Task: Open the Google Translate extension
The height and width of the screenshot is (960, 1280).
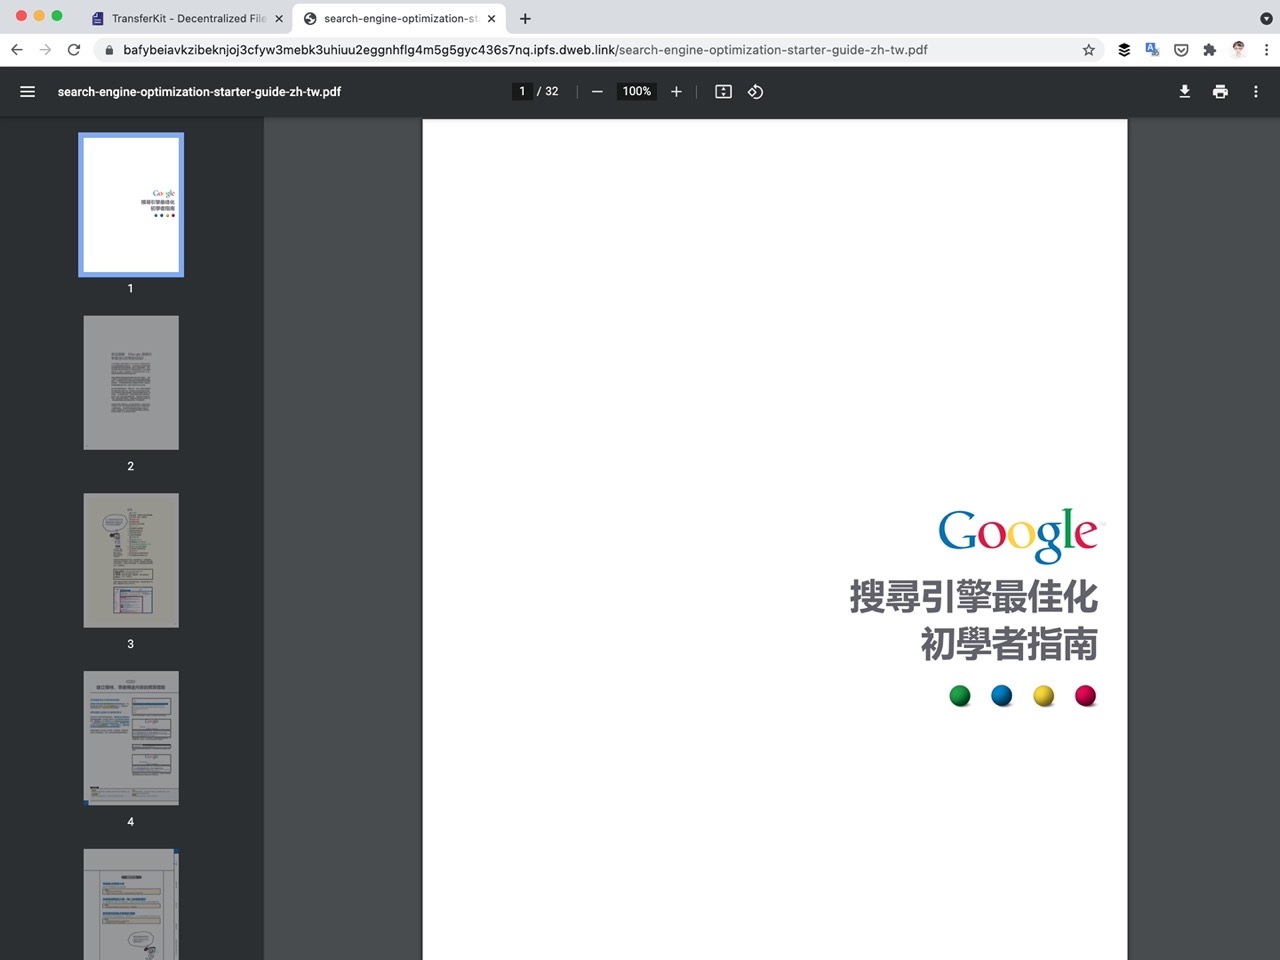Action: (x=1152, y=49)
